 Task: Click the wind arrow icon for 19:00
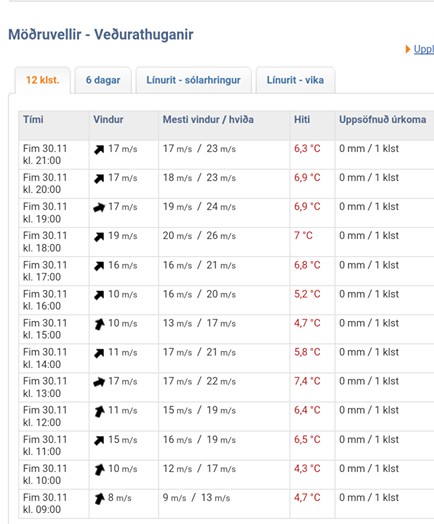(99, 208)
